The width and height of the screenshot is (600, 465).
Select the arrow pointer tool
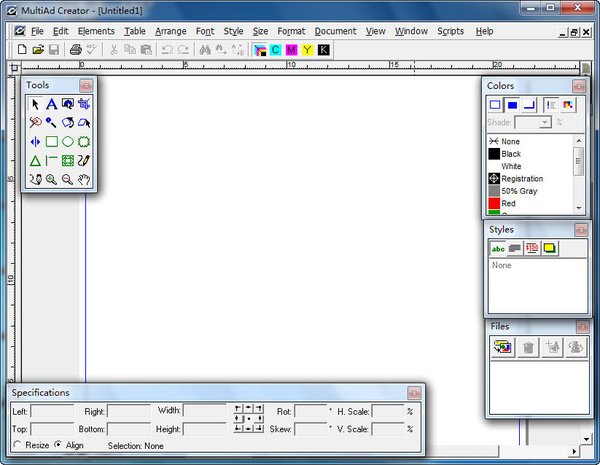point(35,104)
